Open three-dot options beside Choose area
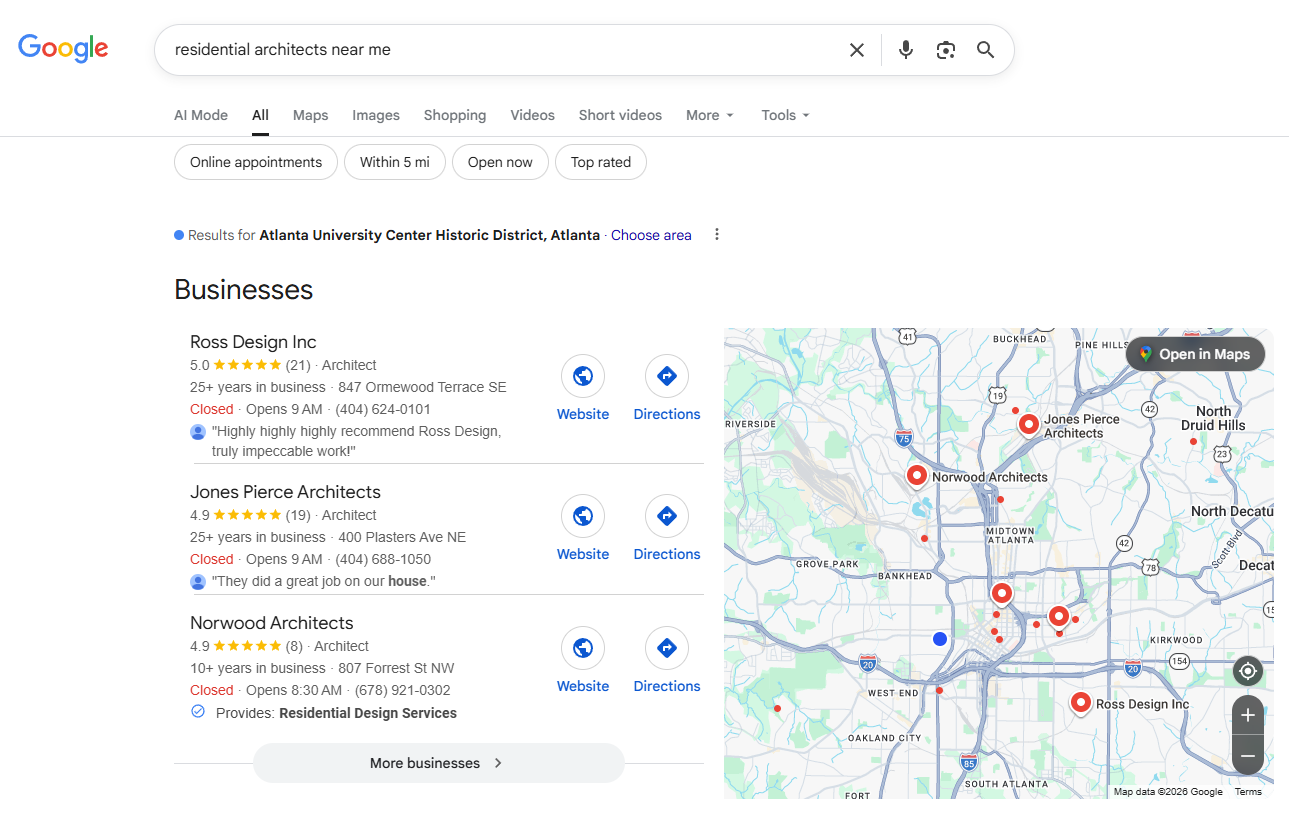This screenshot has height=813, width=1289. click(717, 235)
